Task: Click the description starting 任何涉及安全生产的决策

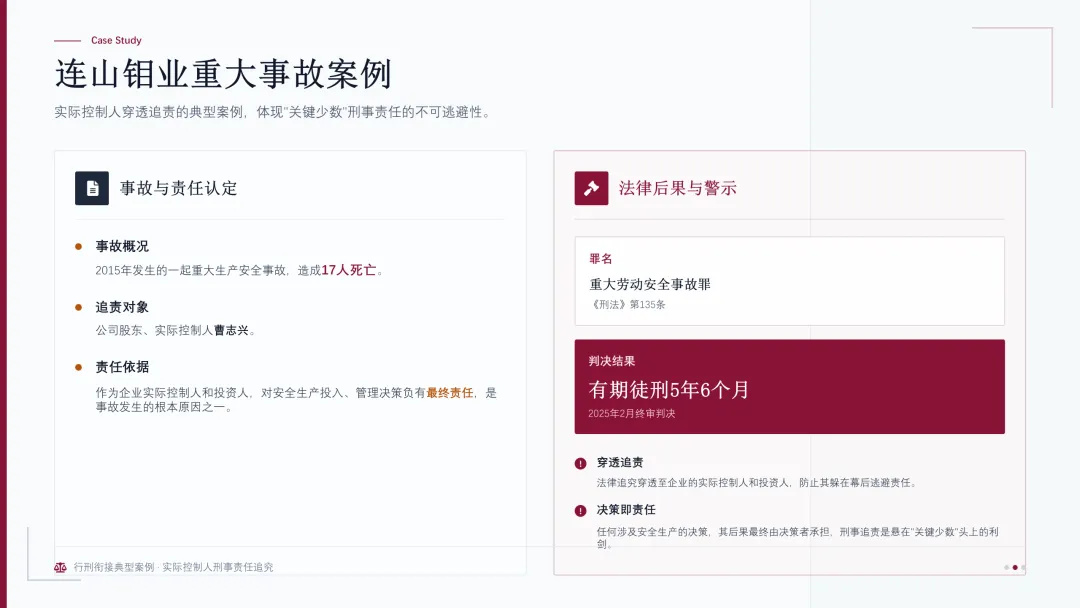Action: [x=798, y=538]
